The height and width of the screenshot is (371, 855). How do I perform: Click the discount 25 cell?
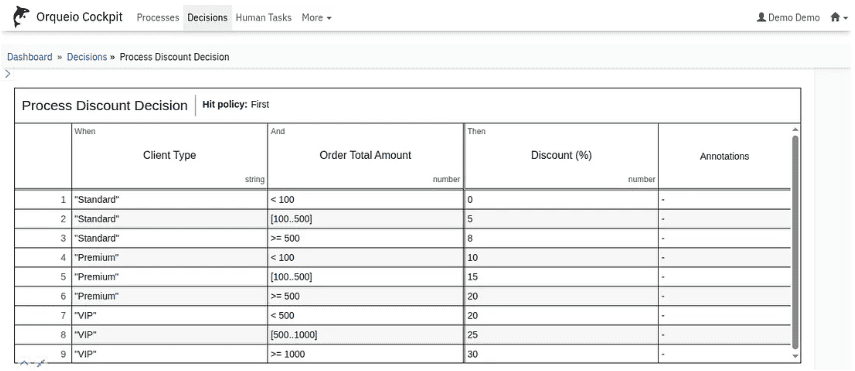(x=561, y=335)
